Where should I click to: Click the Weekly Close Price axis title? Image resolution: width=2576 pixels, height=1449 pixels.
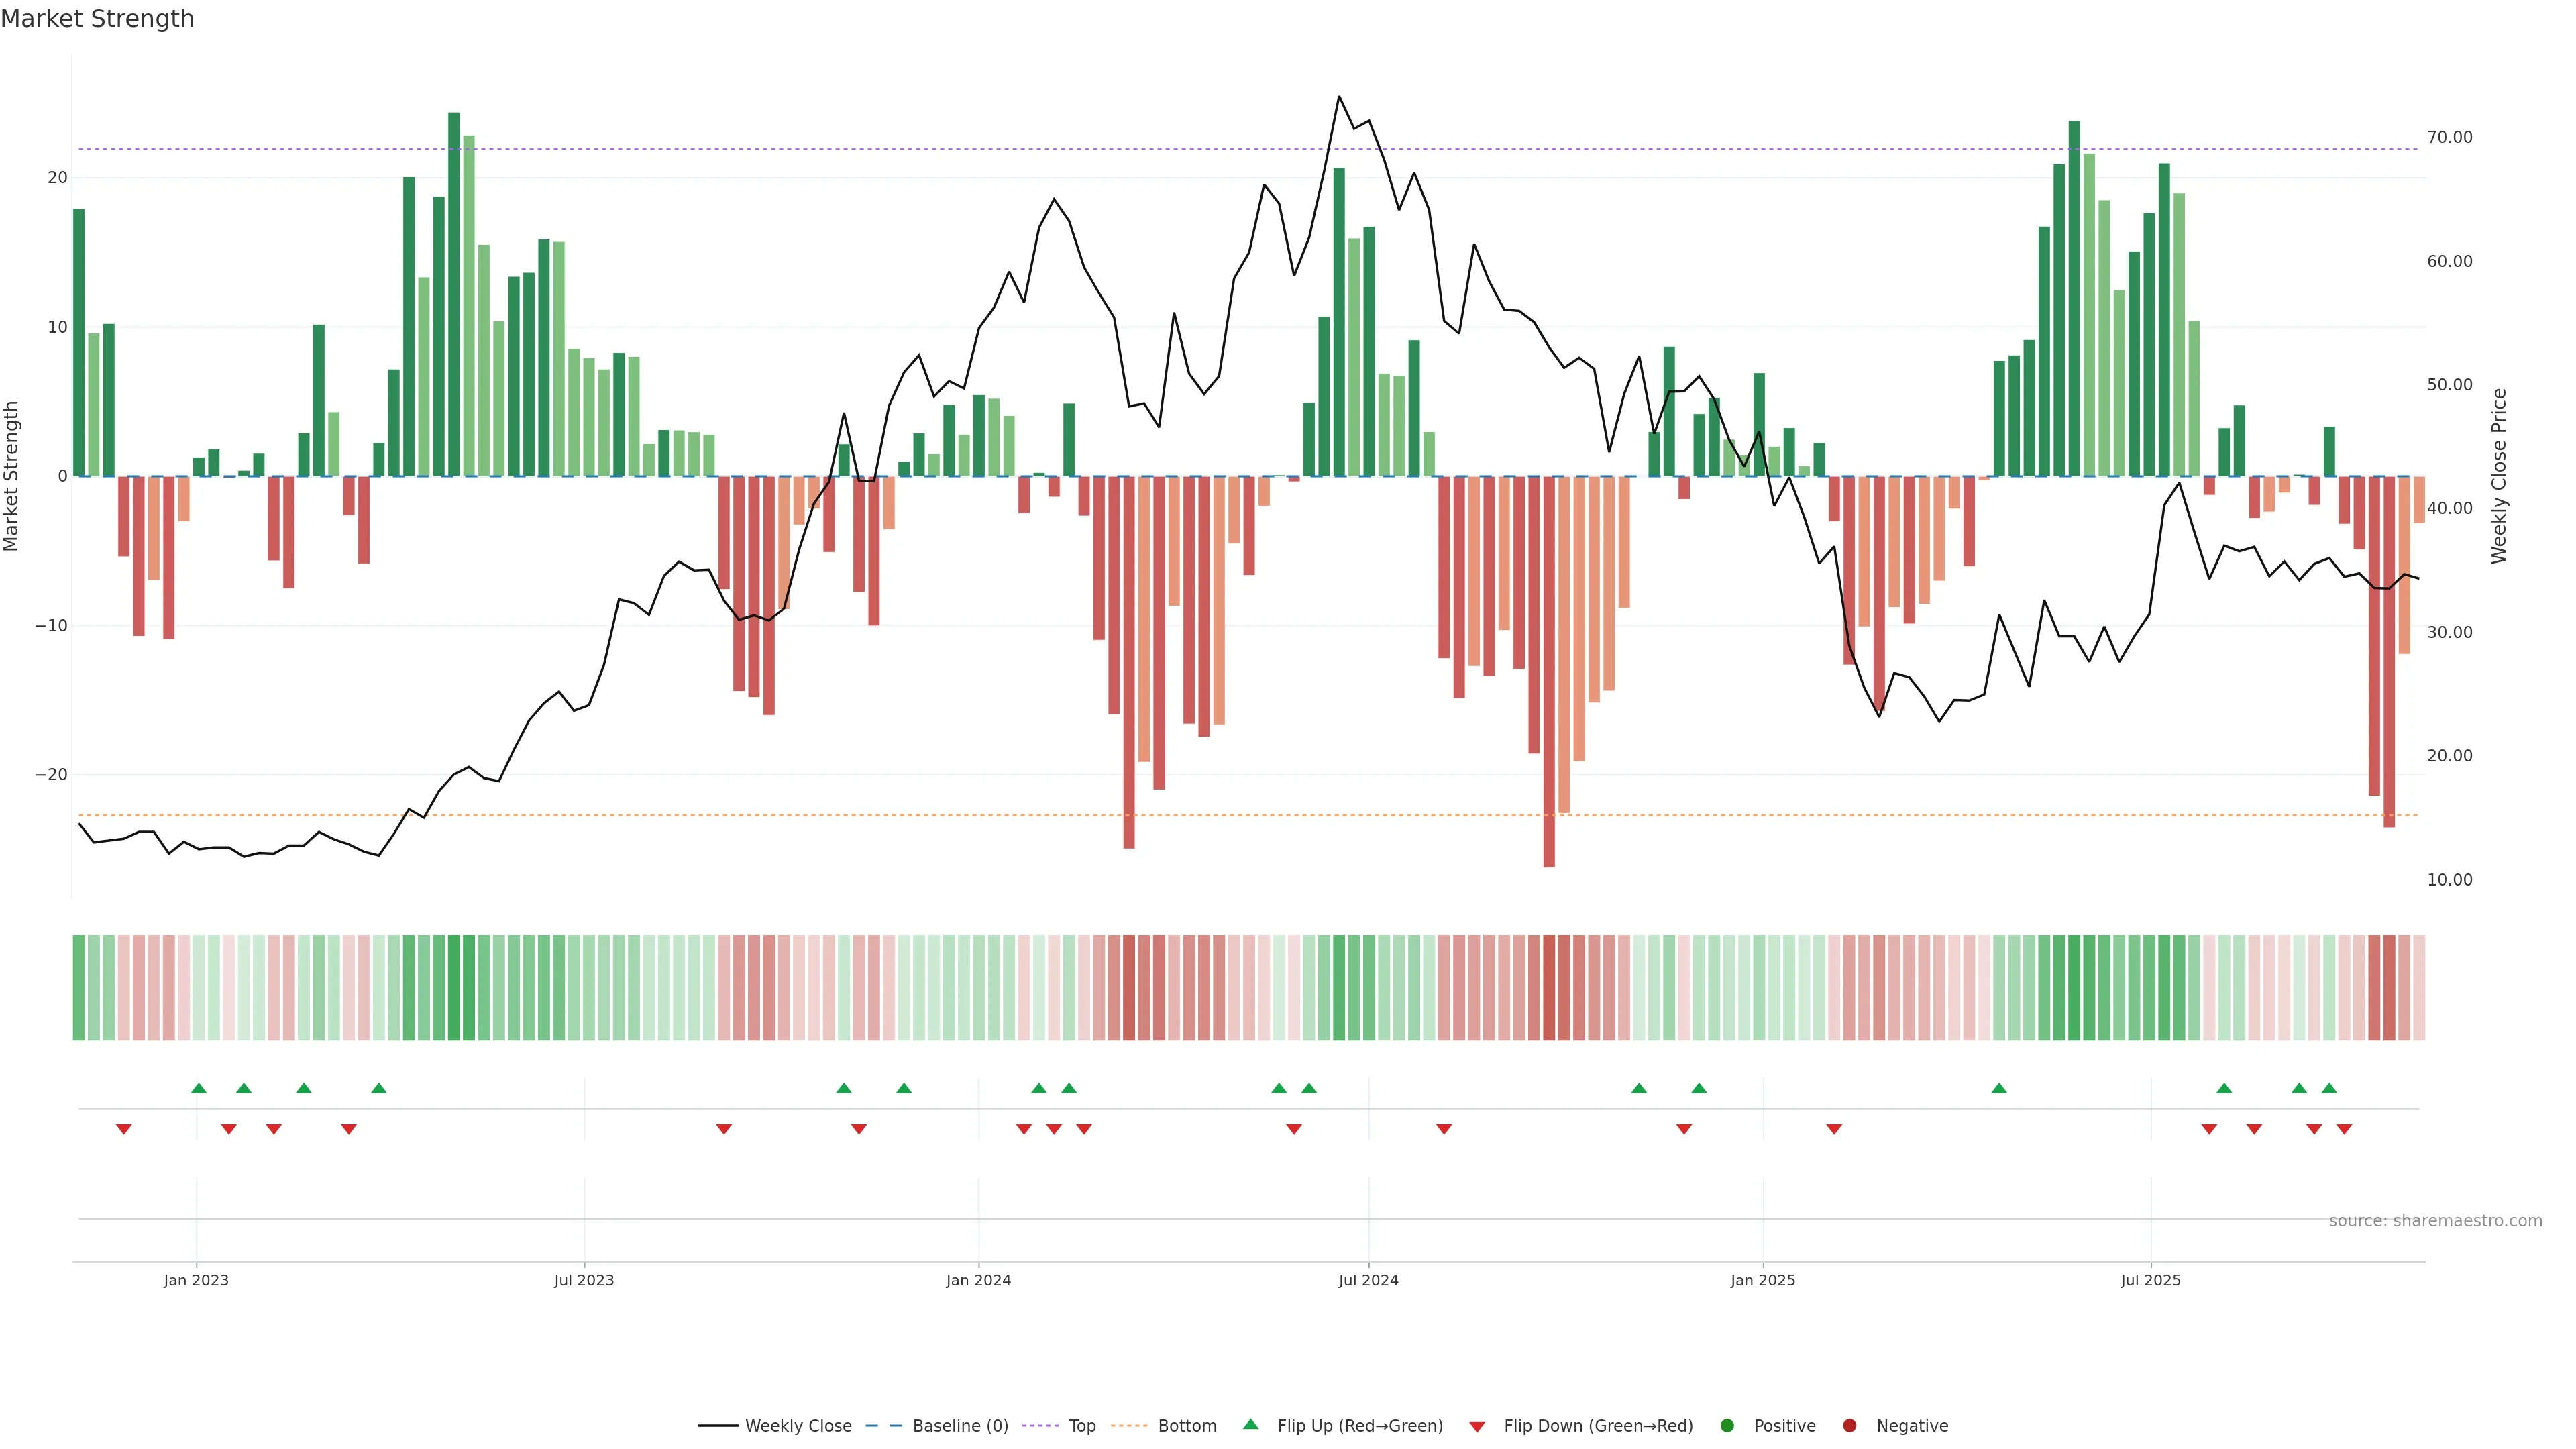(2499, 476)
